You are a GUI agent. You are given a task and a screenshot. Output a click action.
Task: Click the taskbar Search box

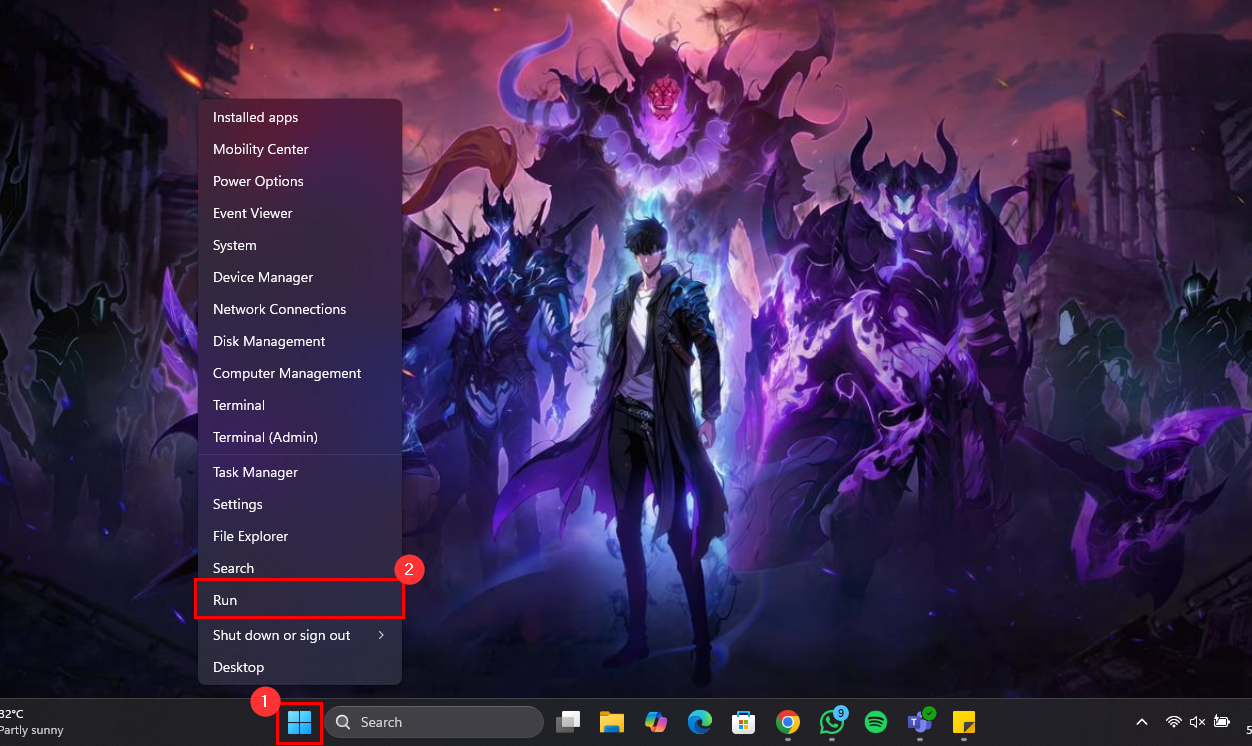tap(434, 722)
